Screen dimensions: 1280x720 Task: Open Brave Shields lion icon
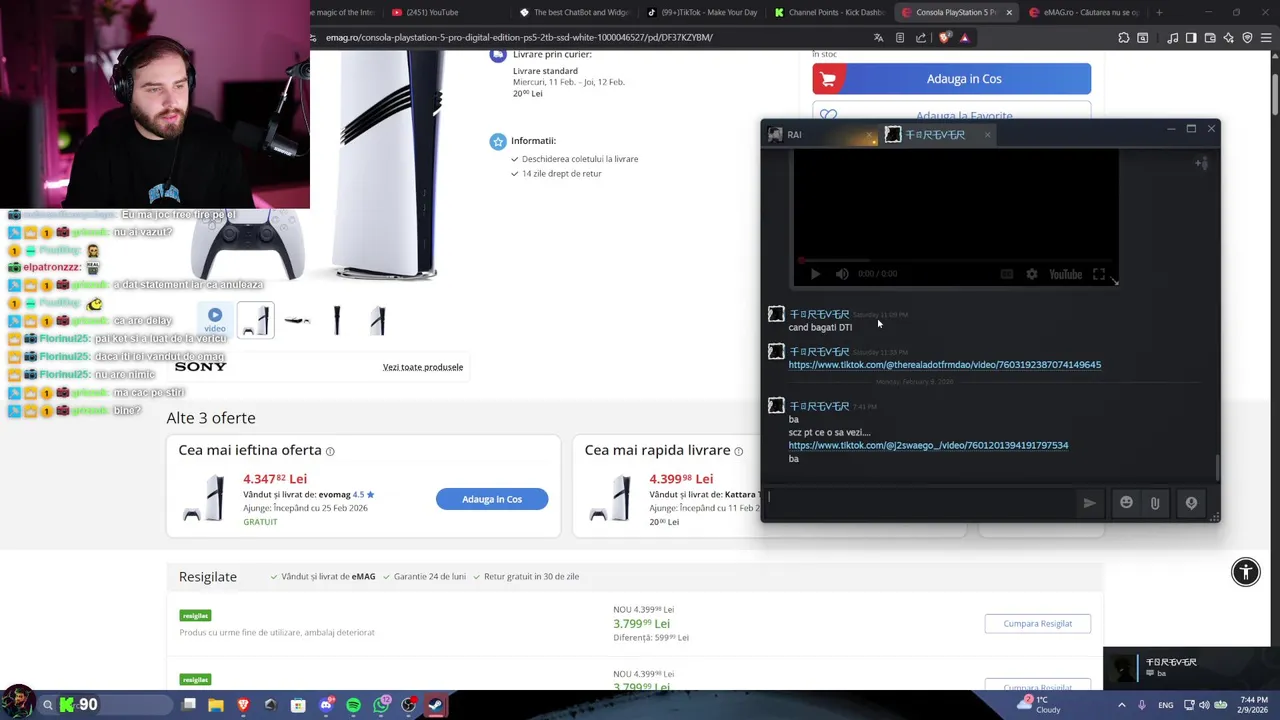pyautogui.click(x=945, y=38)
